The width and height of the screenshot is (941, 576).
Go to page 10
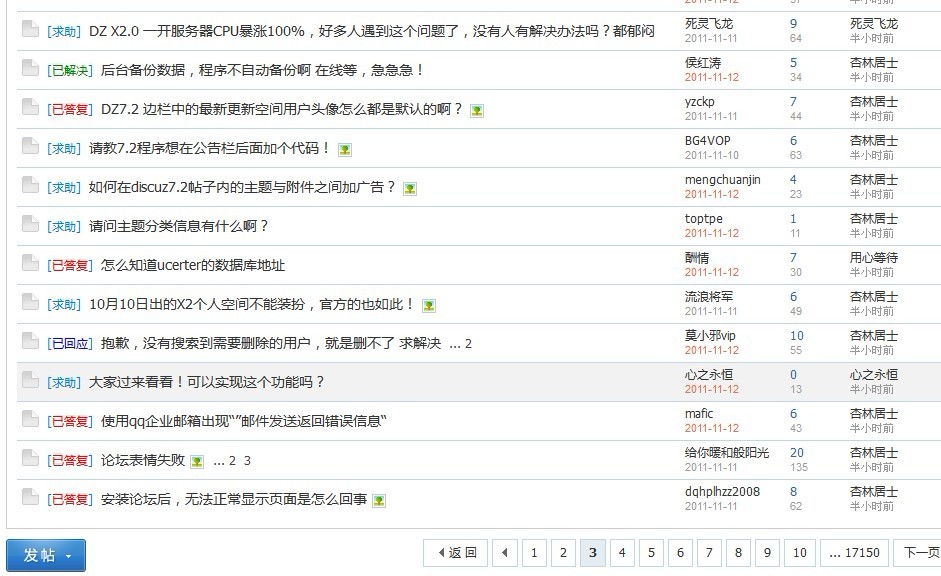point(800,553)
